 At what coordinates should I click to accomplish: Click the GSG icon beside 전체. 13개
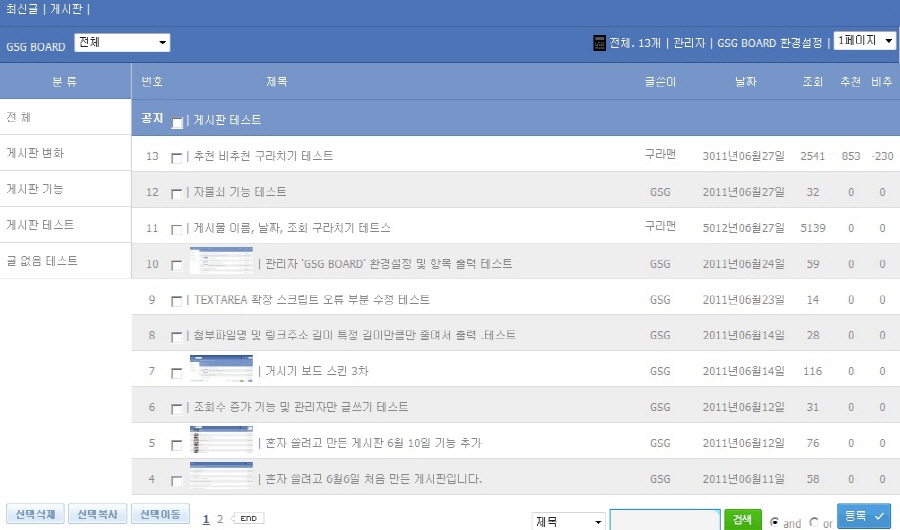coord(599,43)
